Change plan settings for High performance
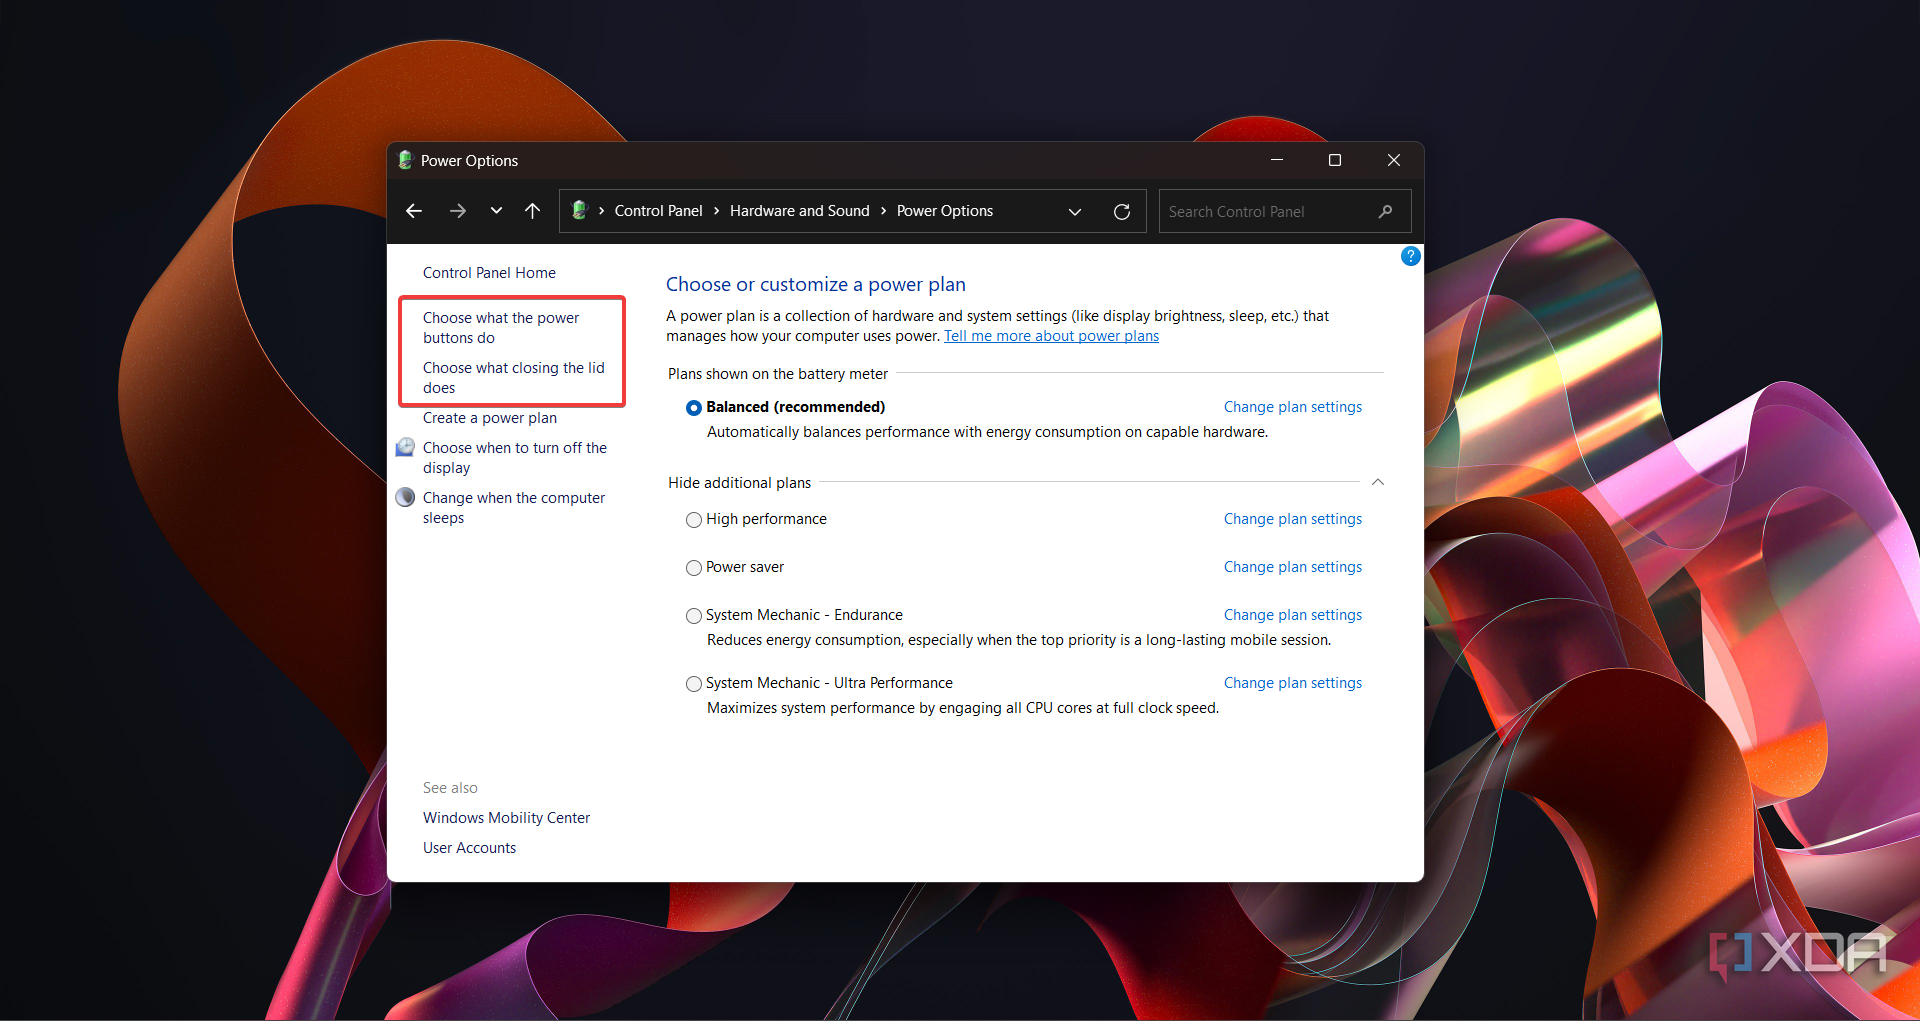Image resolution: width=1920 pixels, height=1021 pixels. (x=1292, y=519)
